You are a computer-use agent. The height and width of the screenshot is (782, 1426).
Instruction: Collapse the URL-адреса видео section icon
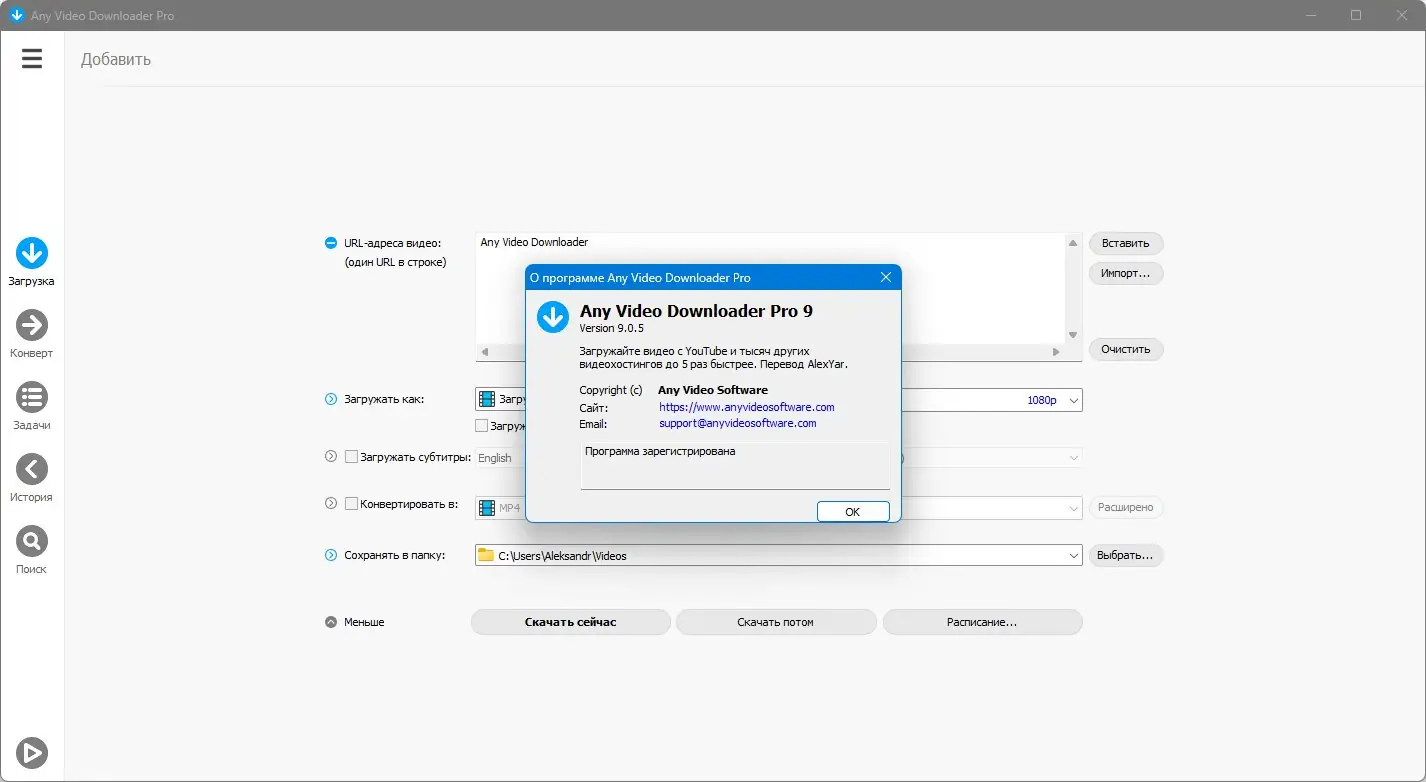coord(331,243)
